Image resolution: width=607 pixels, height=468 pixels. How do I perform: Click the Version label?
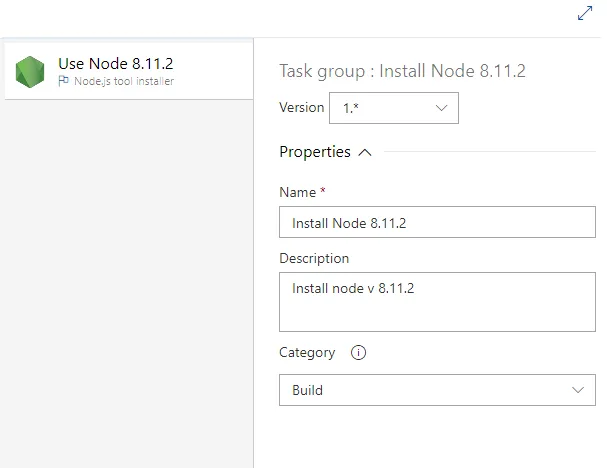(302, 107)
